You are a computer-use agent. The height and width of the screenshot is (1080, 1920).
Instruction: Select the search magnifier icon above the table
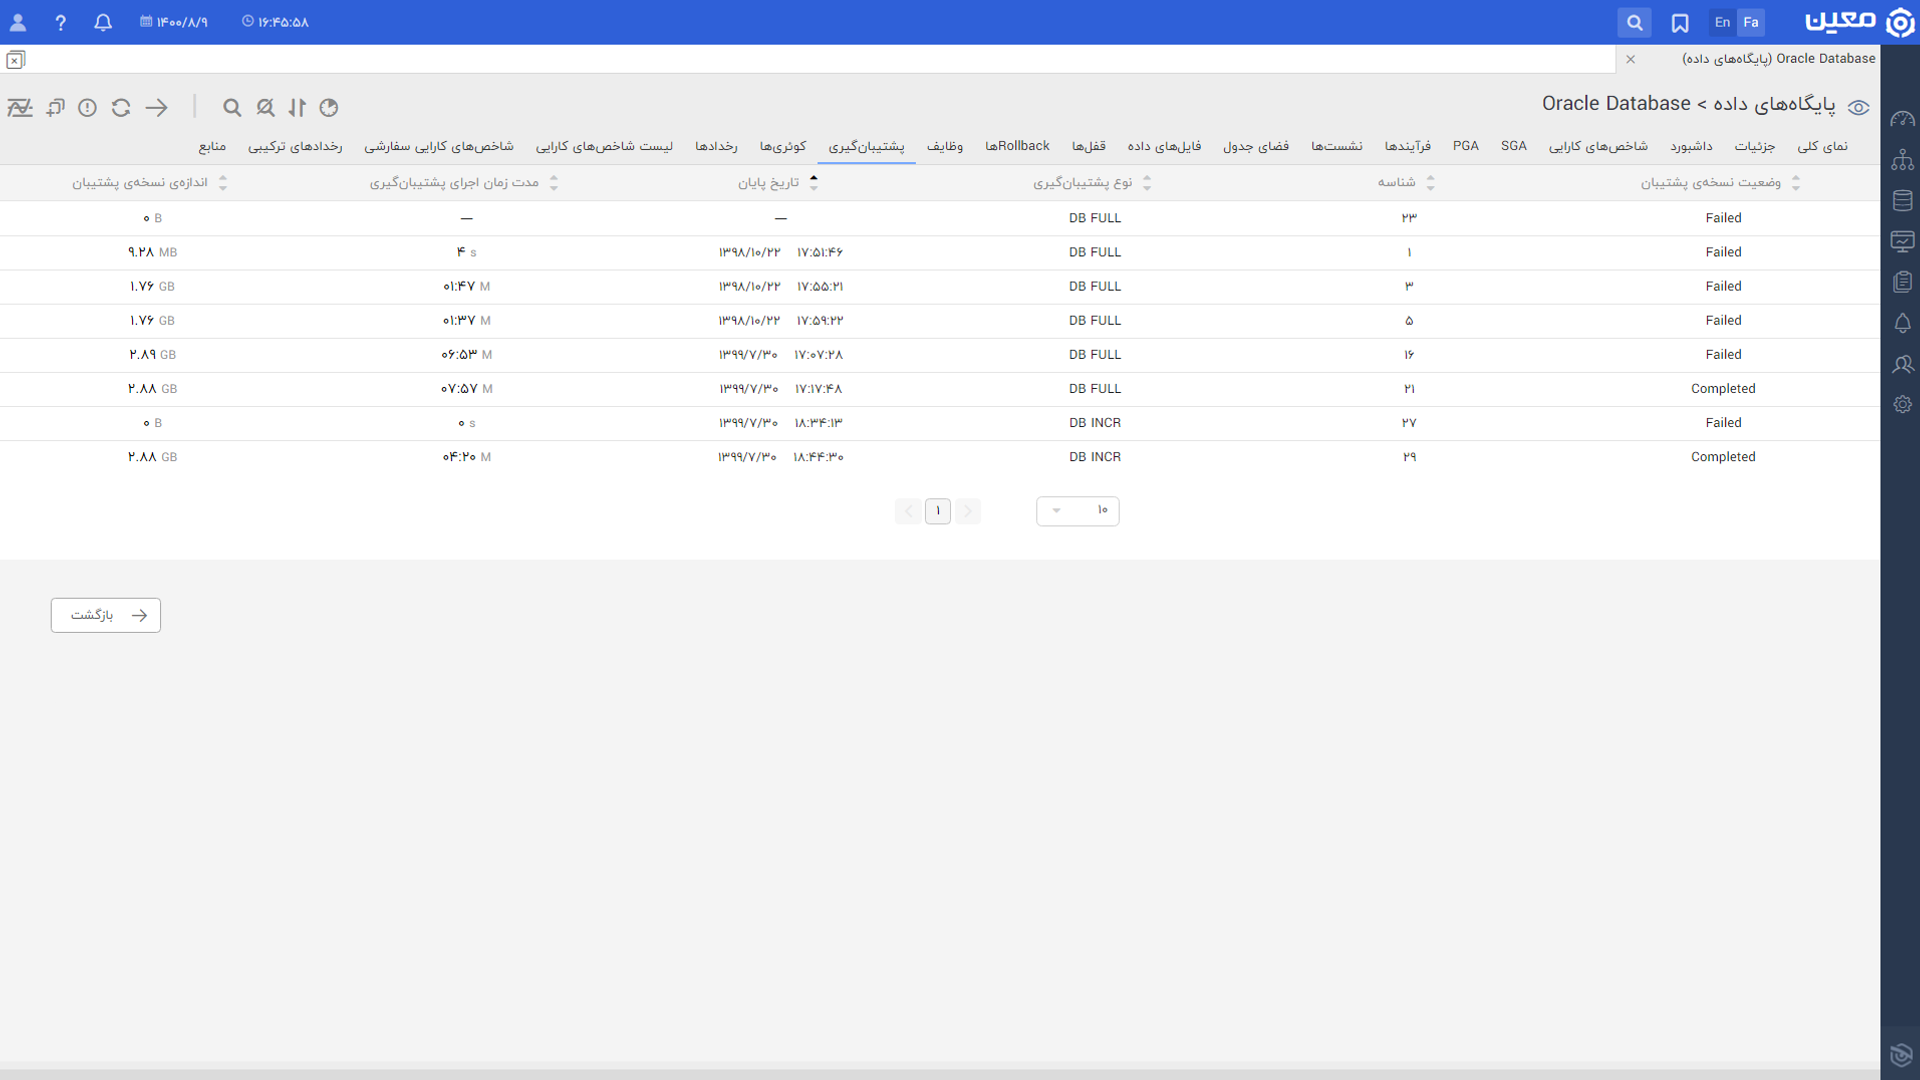click(232, 107)
